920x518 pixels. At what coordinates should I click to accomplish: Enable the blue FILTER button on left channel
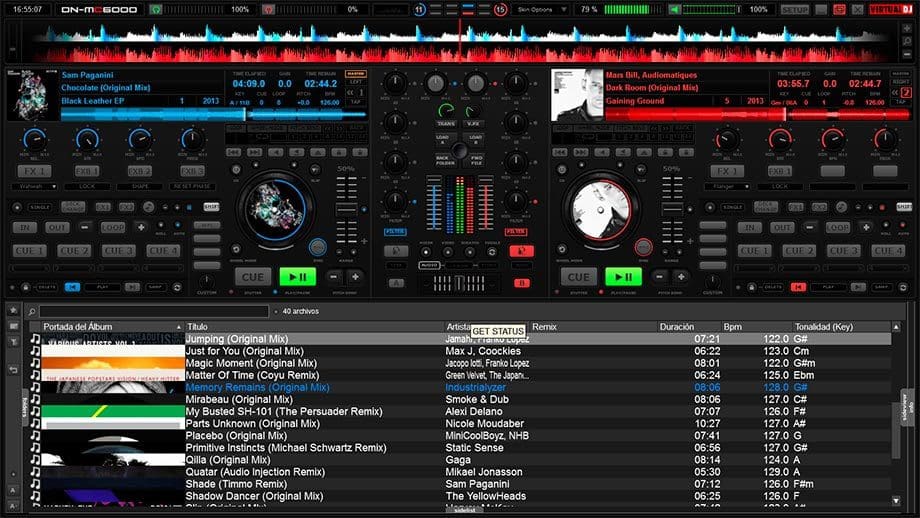coord(395,232)
